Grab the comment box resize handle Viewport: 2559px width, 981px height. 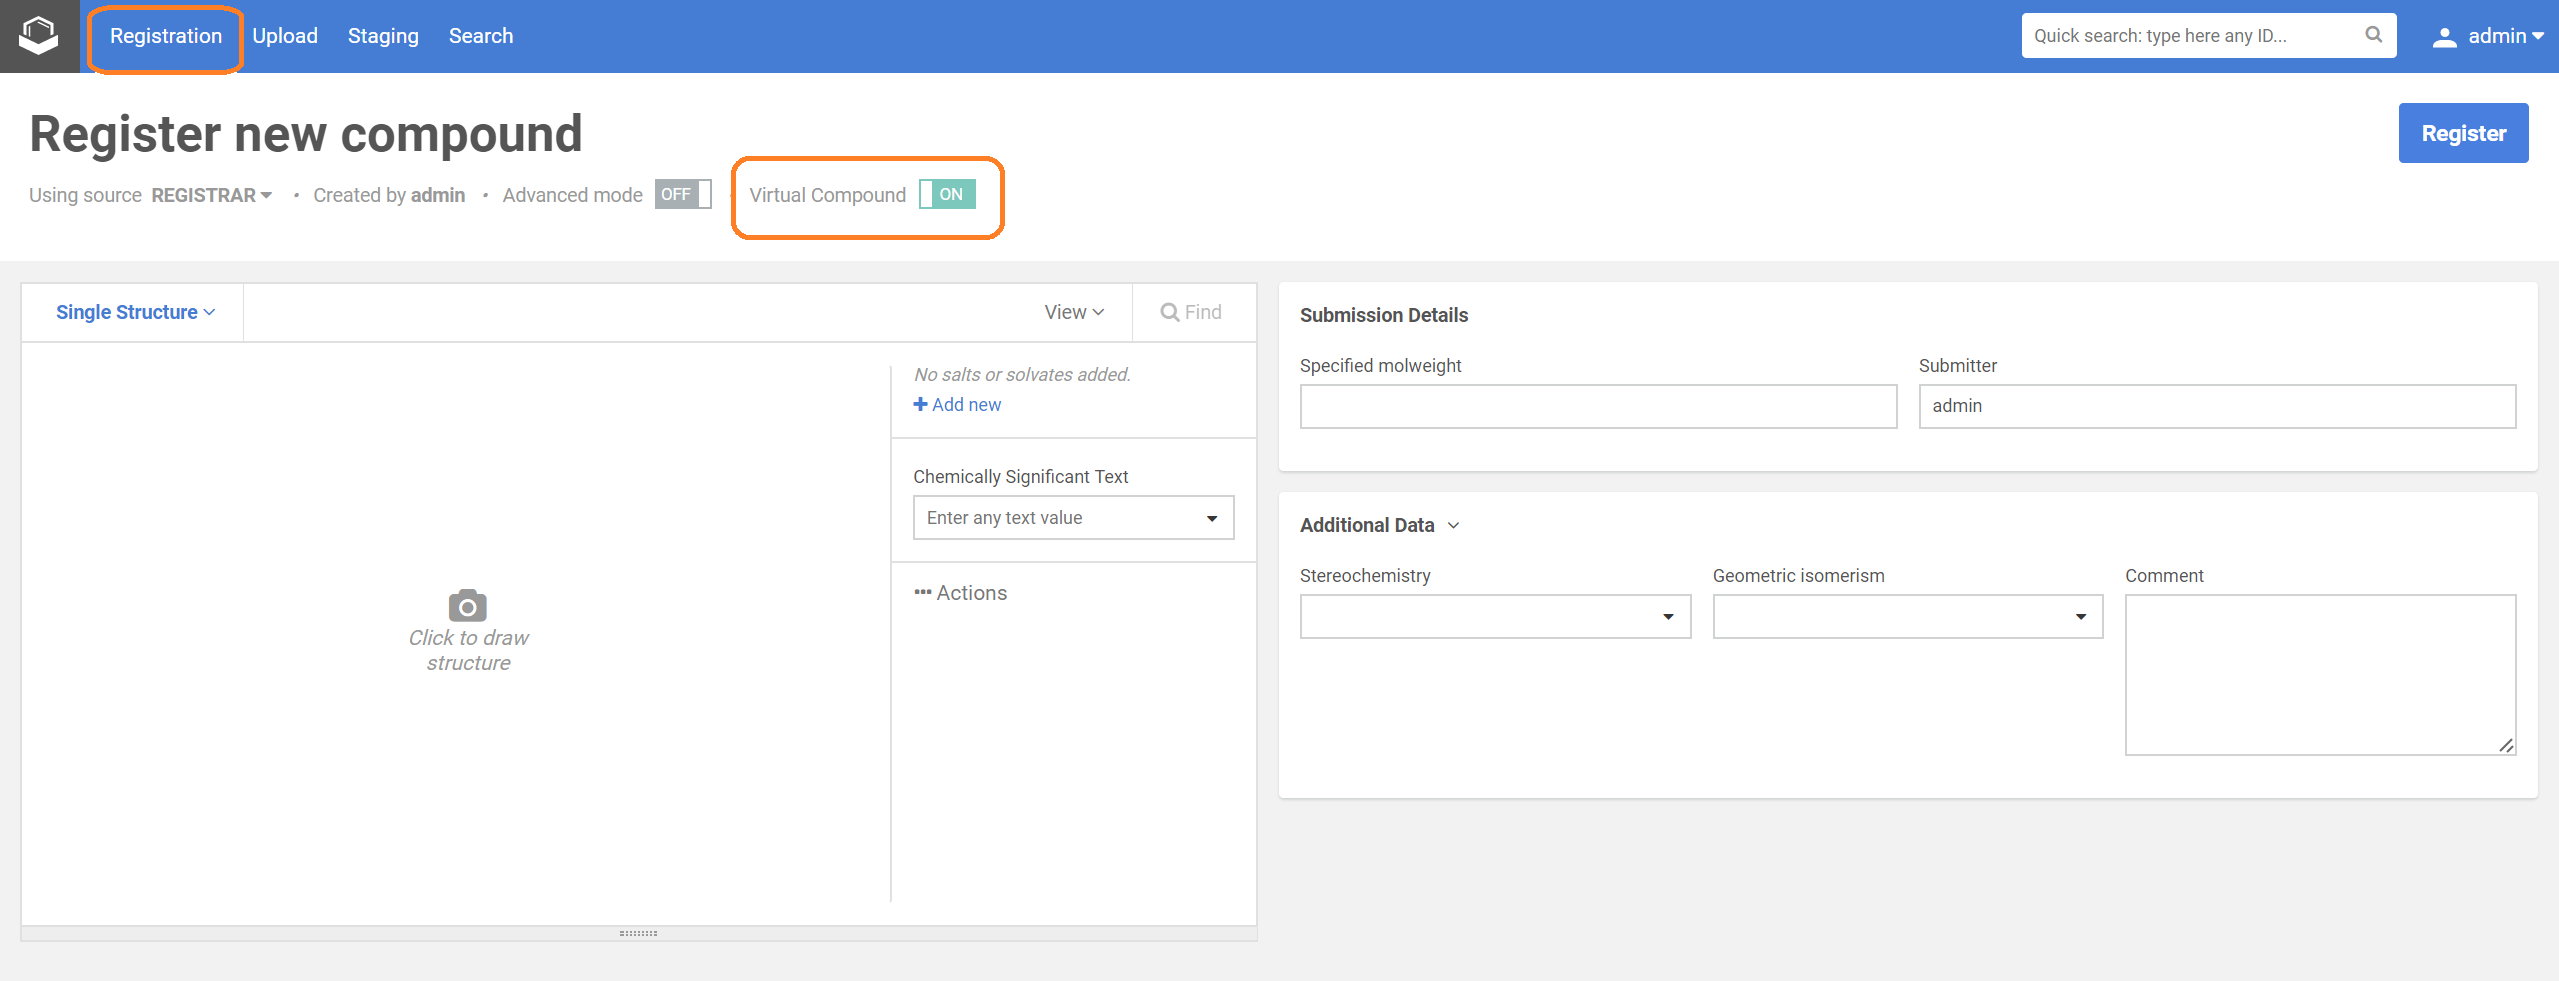(x=2505, y=745)
